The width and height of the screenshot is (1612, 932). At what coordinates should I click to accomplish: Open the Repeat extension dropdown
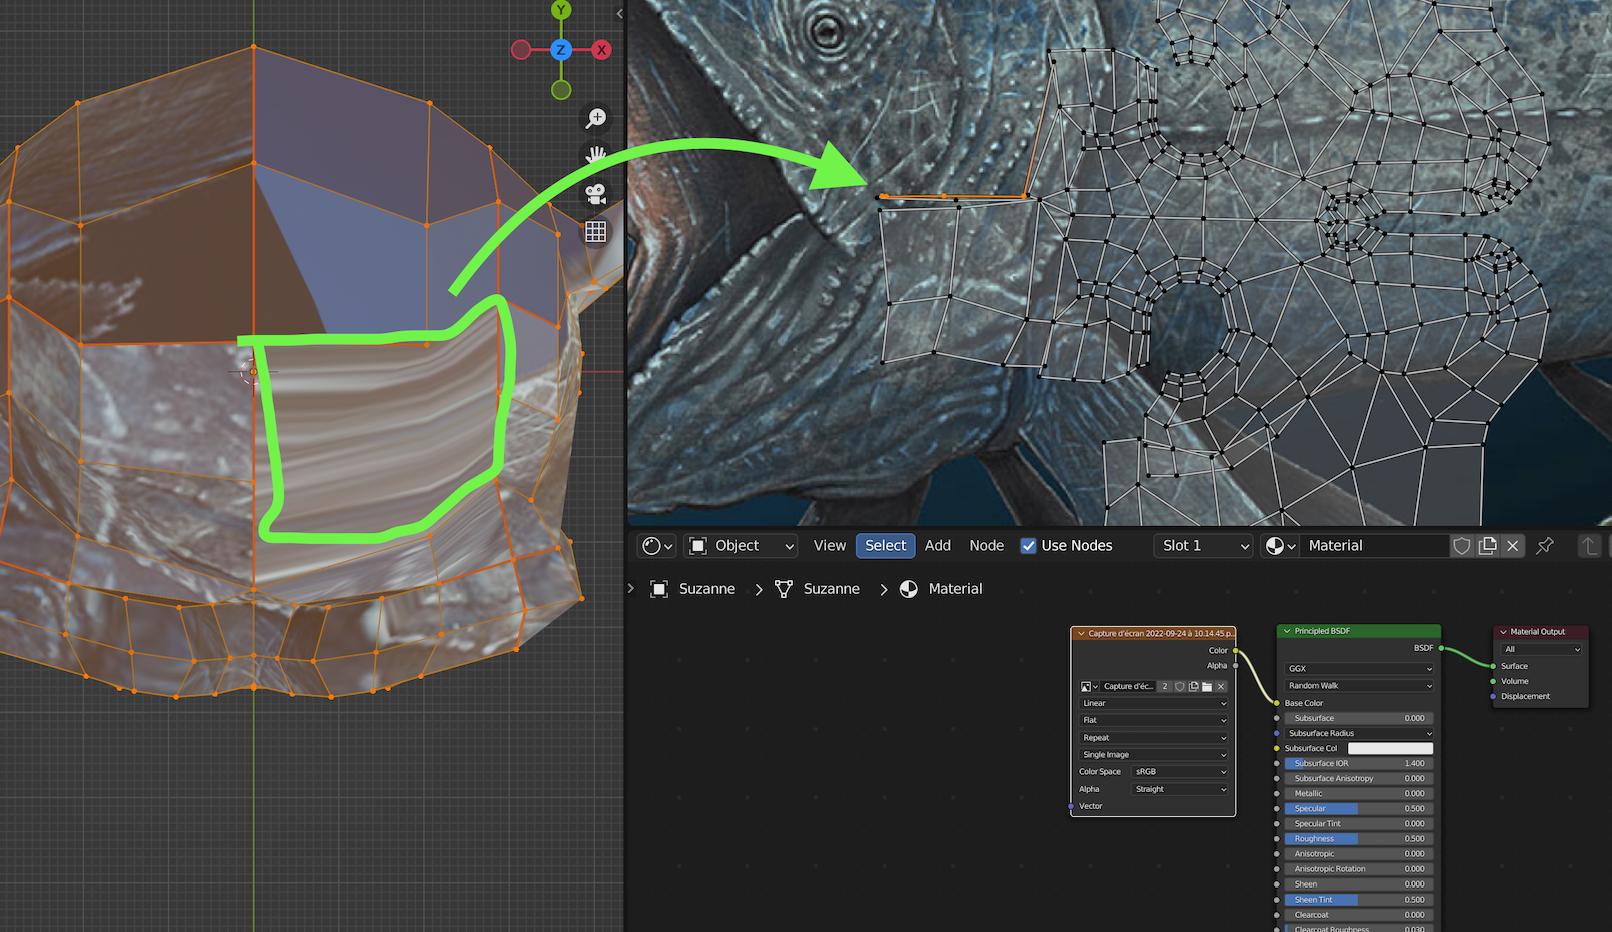(1154, 738)
